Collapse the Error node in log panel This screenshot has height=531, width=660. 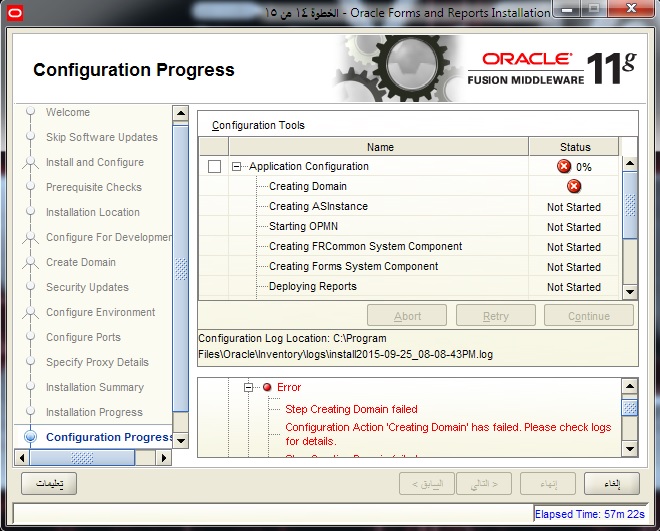(x=249, y=388)
